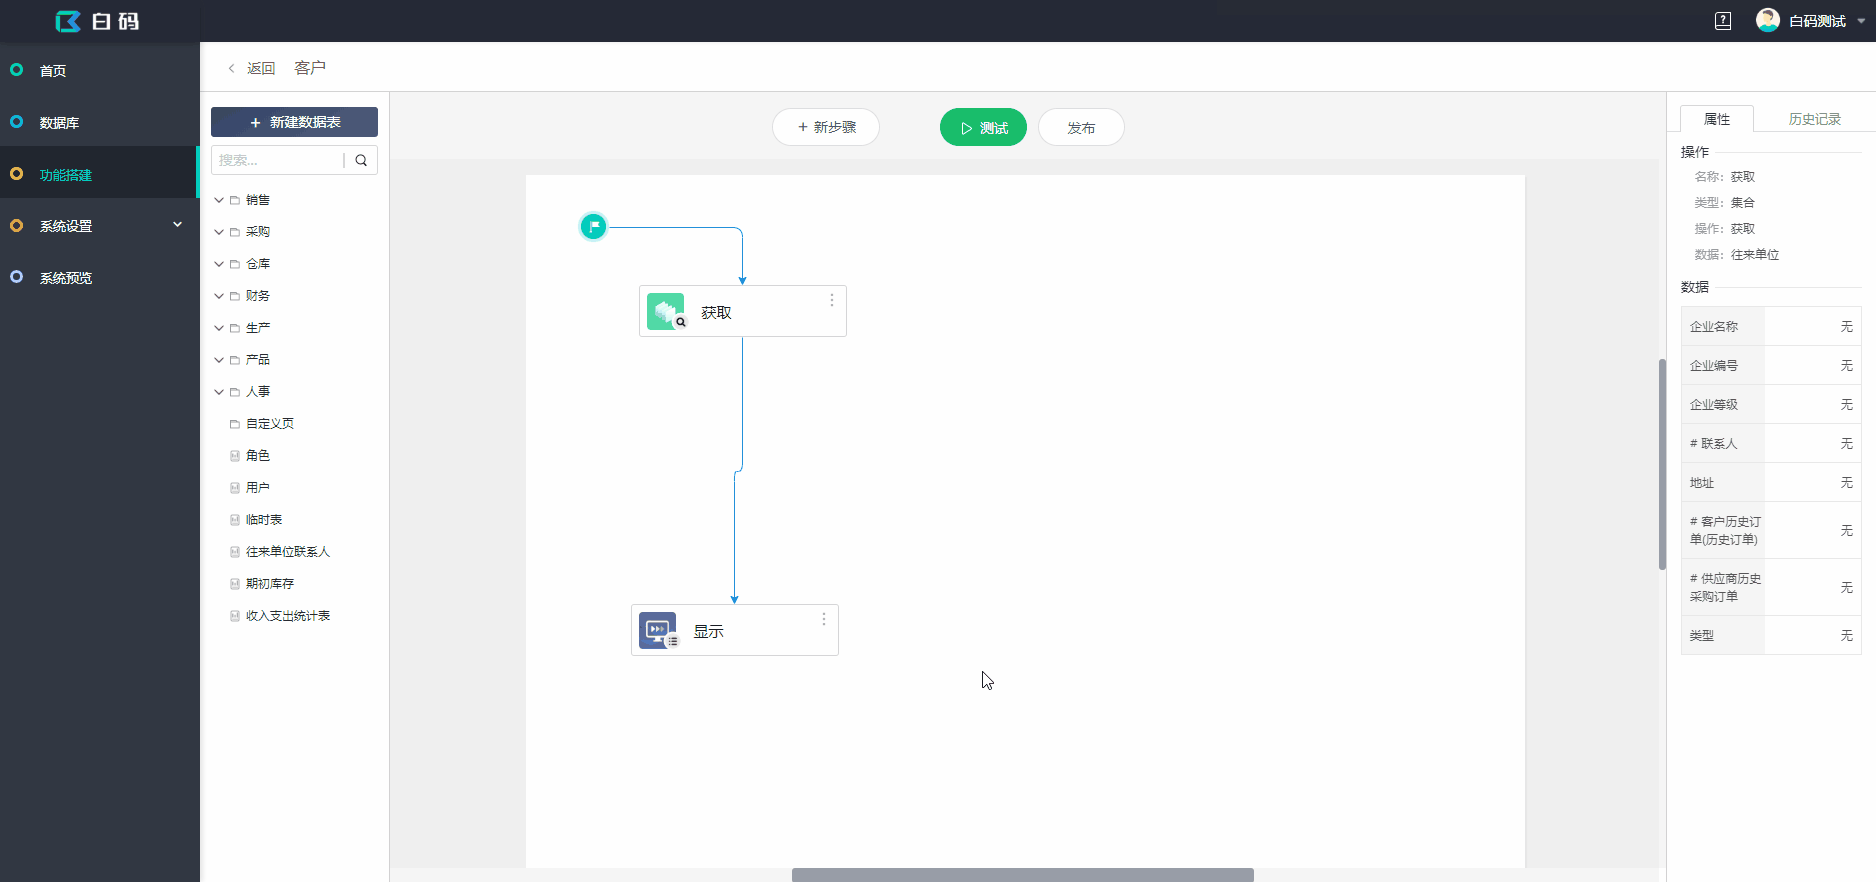1876x882 pixels.
Task: Switch to the 历史记录 tab
Action: [x=1814, y=119]
